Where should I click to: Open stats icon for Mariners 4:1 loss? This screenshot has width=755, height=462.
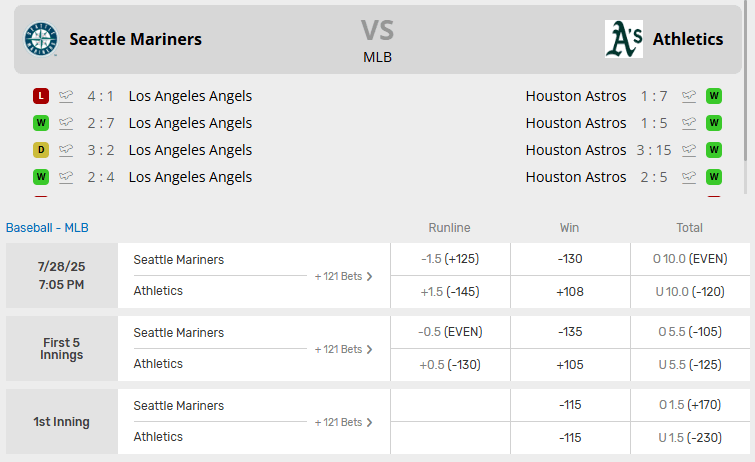66,97
